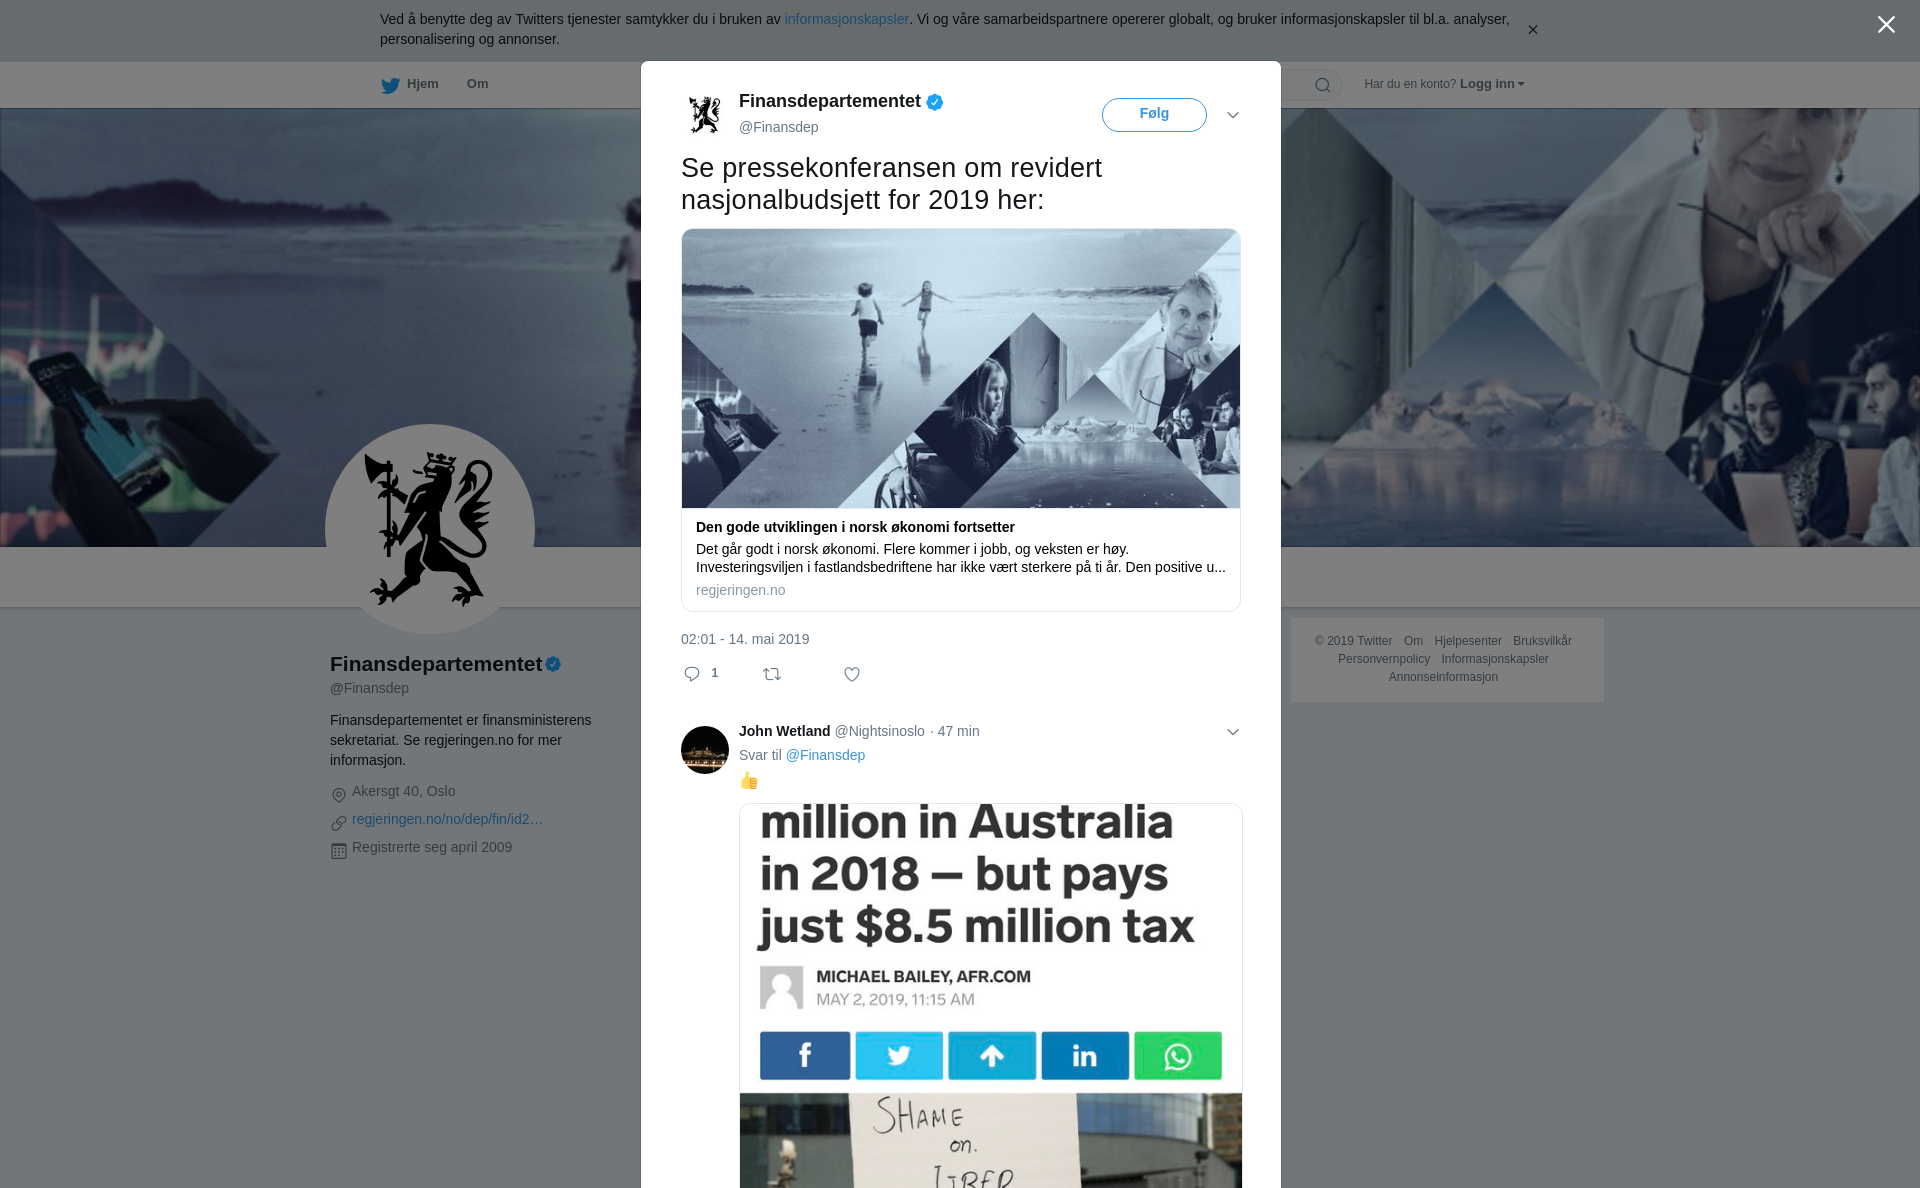Open the Logg inn dropdown

tap(1492, 84)
